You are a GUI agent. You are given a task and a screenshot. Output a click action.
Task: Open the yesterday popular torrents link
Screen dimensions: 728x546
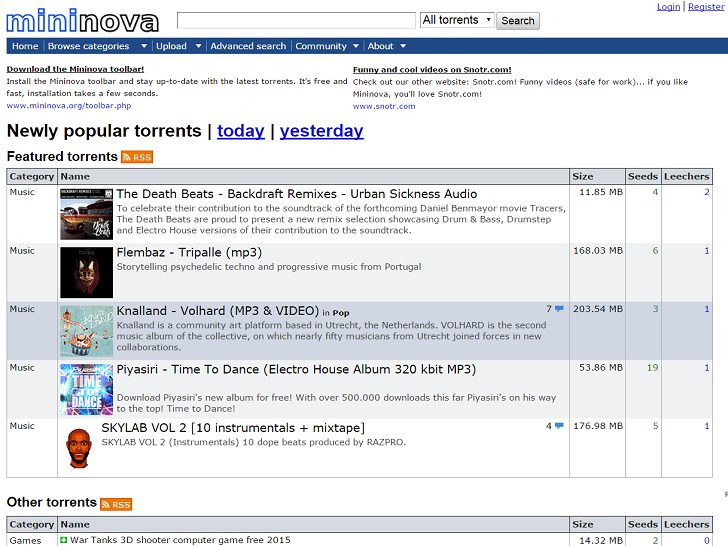pos(321,131)
